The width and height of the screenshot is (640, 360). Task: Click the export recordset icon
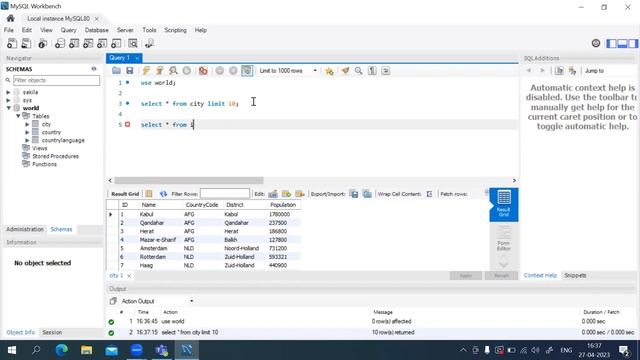tap(354, 194)
